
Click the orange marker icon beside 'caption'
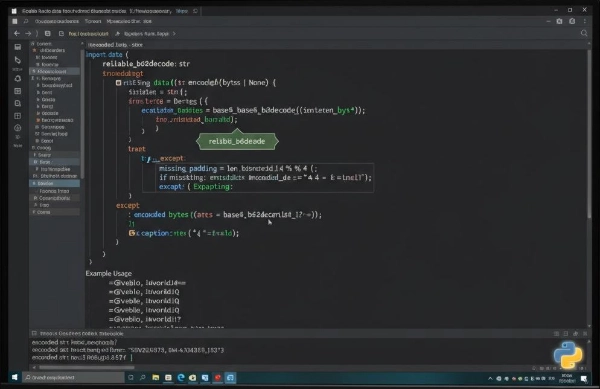pos(132,233)
